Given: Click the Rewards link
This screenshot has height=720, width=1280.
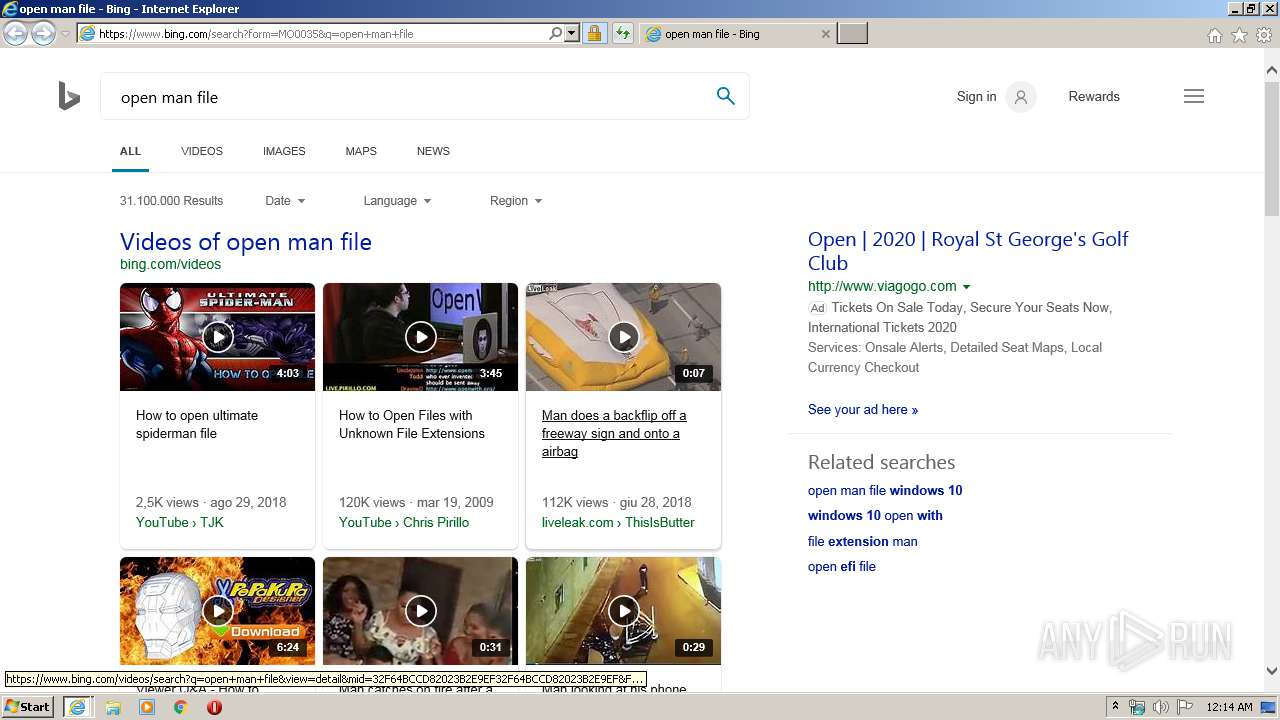Looking at the screenshot, I should [1094, 97].
